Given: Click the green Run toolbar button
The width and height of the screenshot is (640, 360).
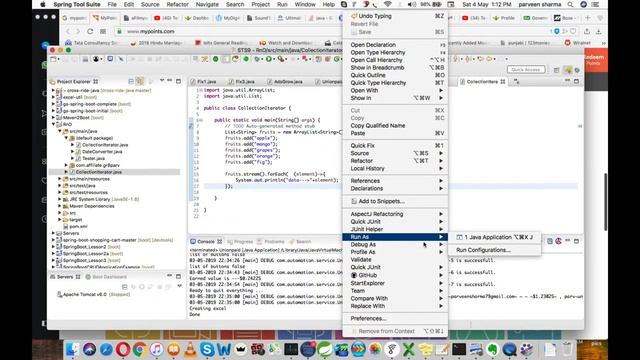Looking at the screenshot, I should point(269,59).
